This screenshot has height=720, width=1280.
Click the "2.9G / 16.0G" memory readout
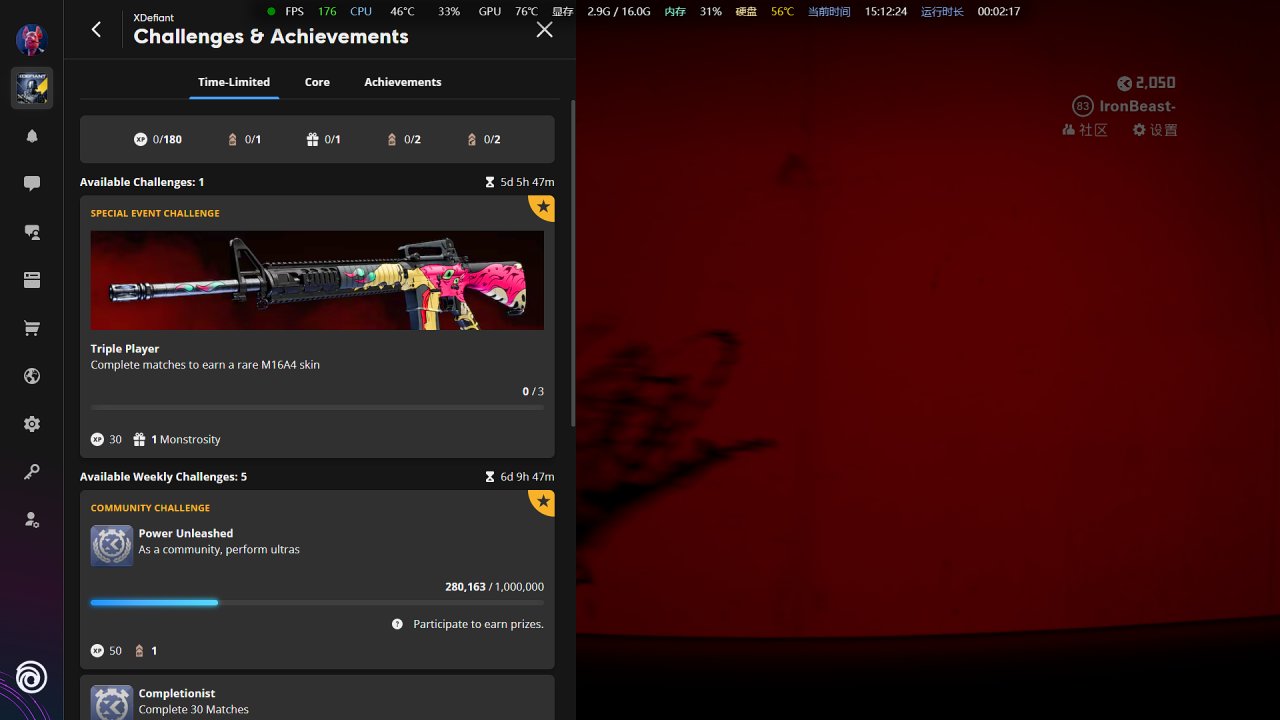coord(619,12)
